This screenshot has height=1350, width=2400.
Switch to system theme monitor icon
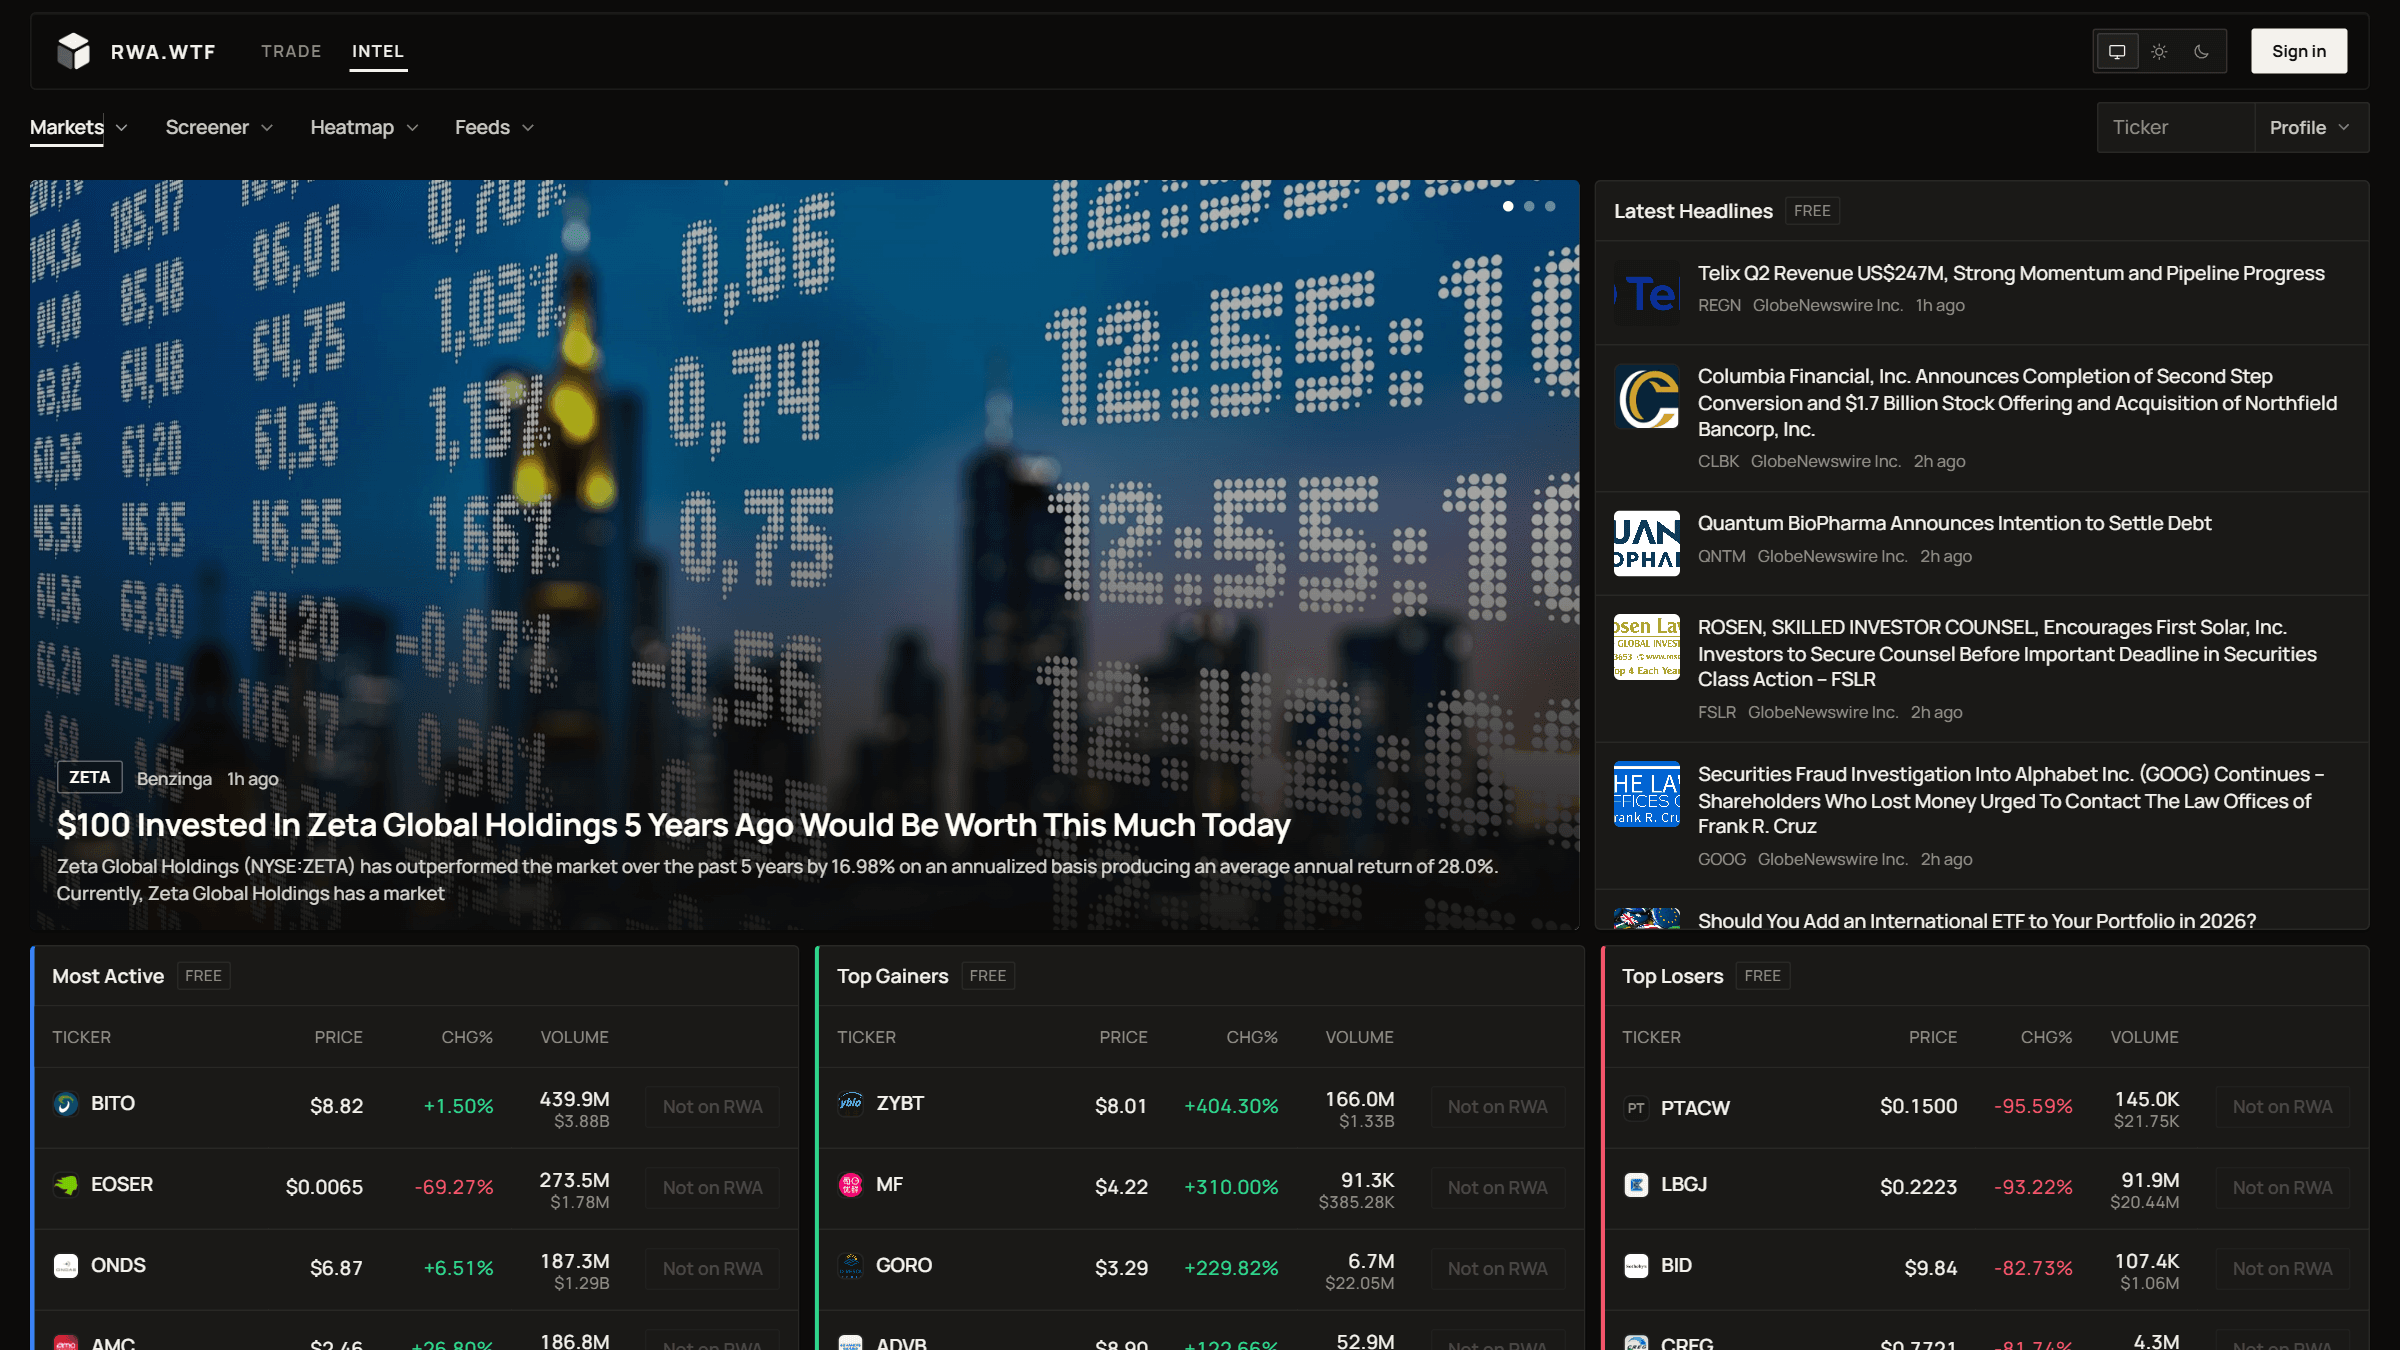coord(2117,51)
